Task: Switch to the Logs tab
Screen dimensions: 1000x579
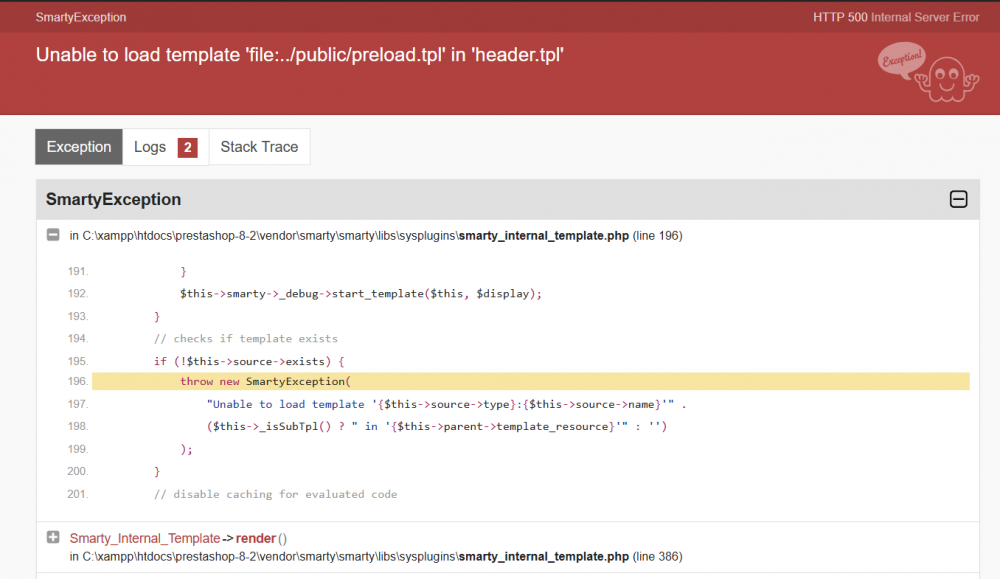Action: 165,147
